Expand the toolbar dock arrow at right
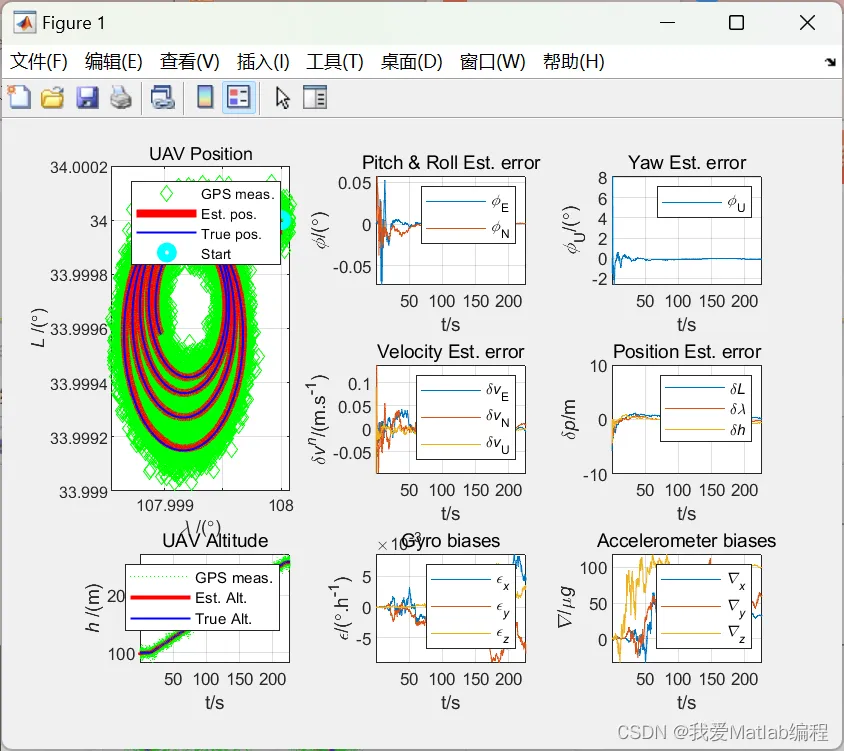Viewport: 844px width, 751px height. tap(831, 62)
